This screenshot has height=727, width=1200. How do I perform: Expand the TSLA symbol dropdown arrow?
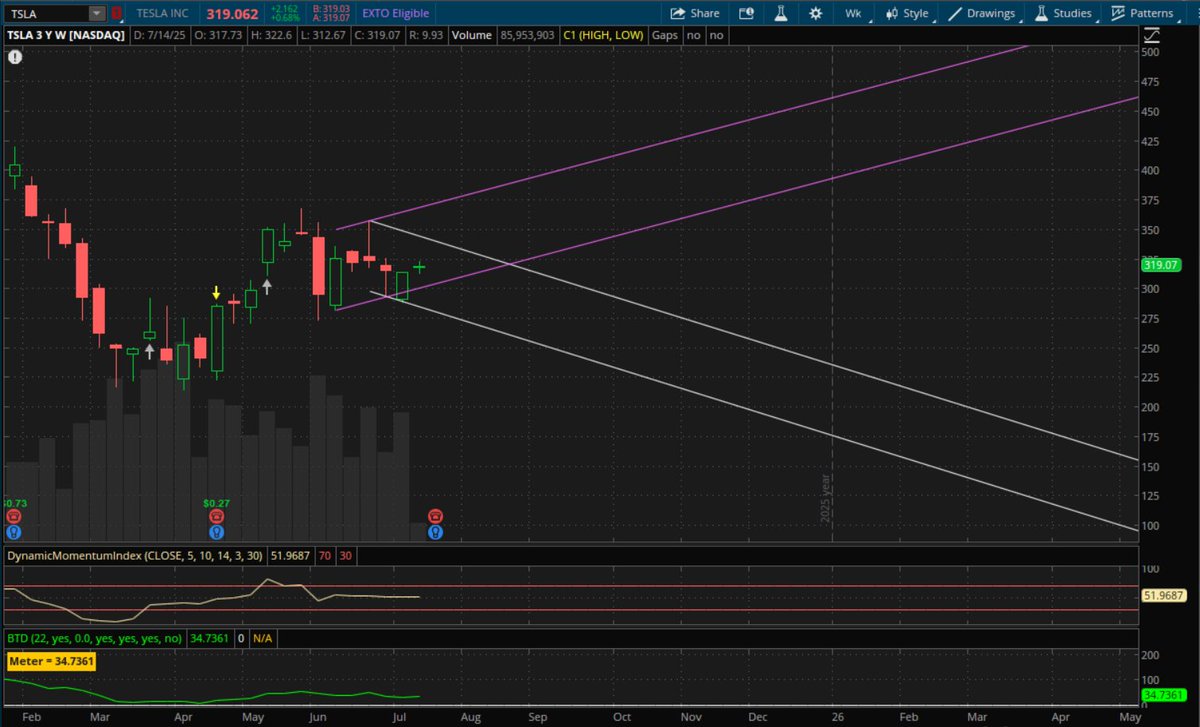click(96, 14)
